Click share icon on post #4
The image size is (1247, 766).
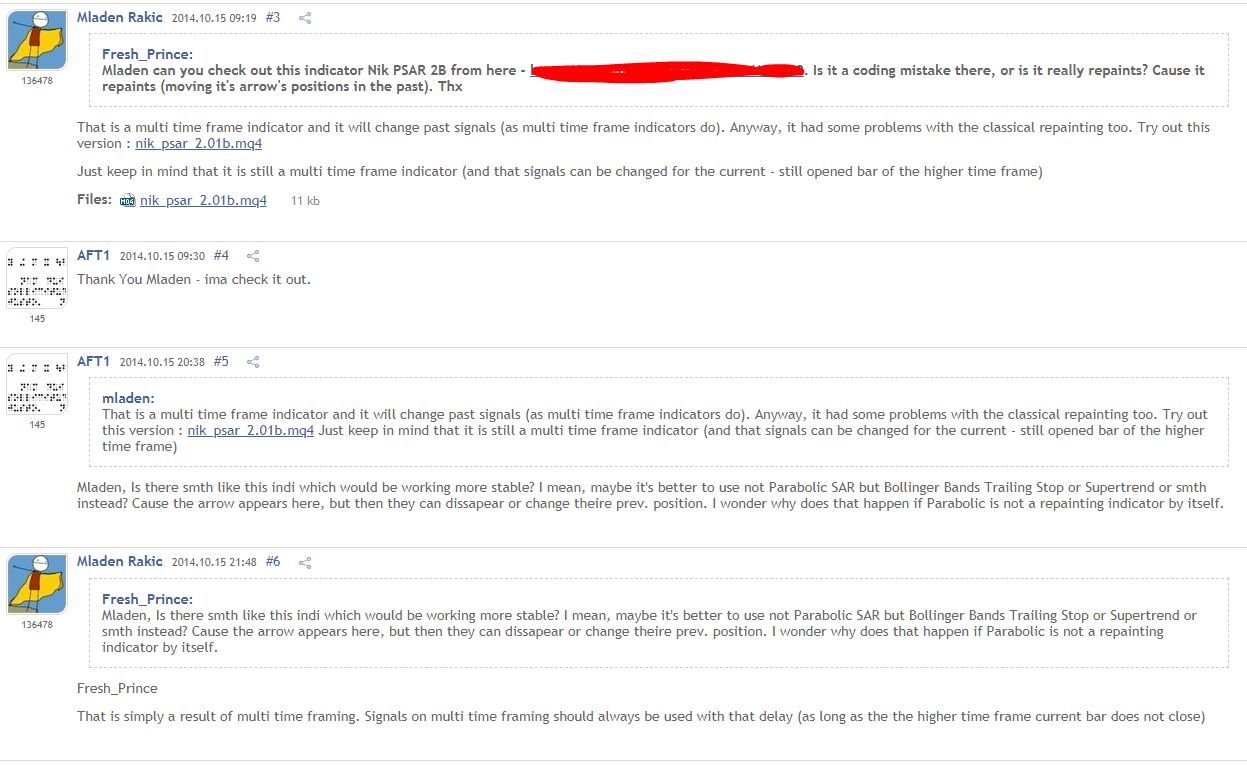pyautogui.click(x=253, y=256)
